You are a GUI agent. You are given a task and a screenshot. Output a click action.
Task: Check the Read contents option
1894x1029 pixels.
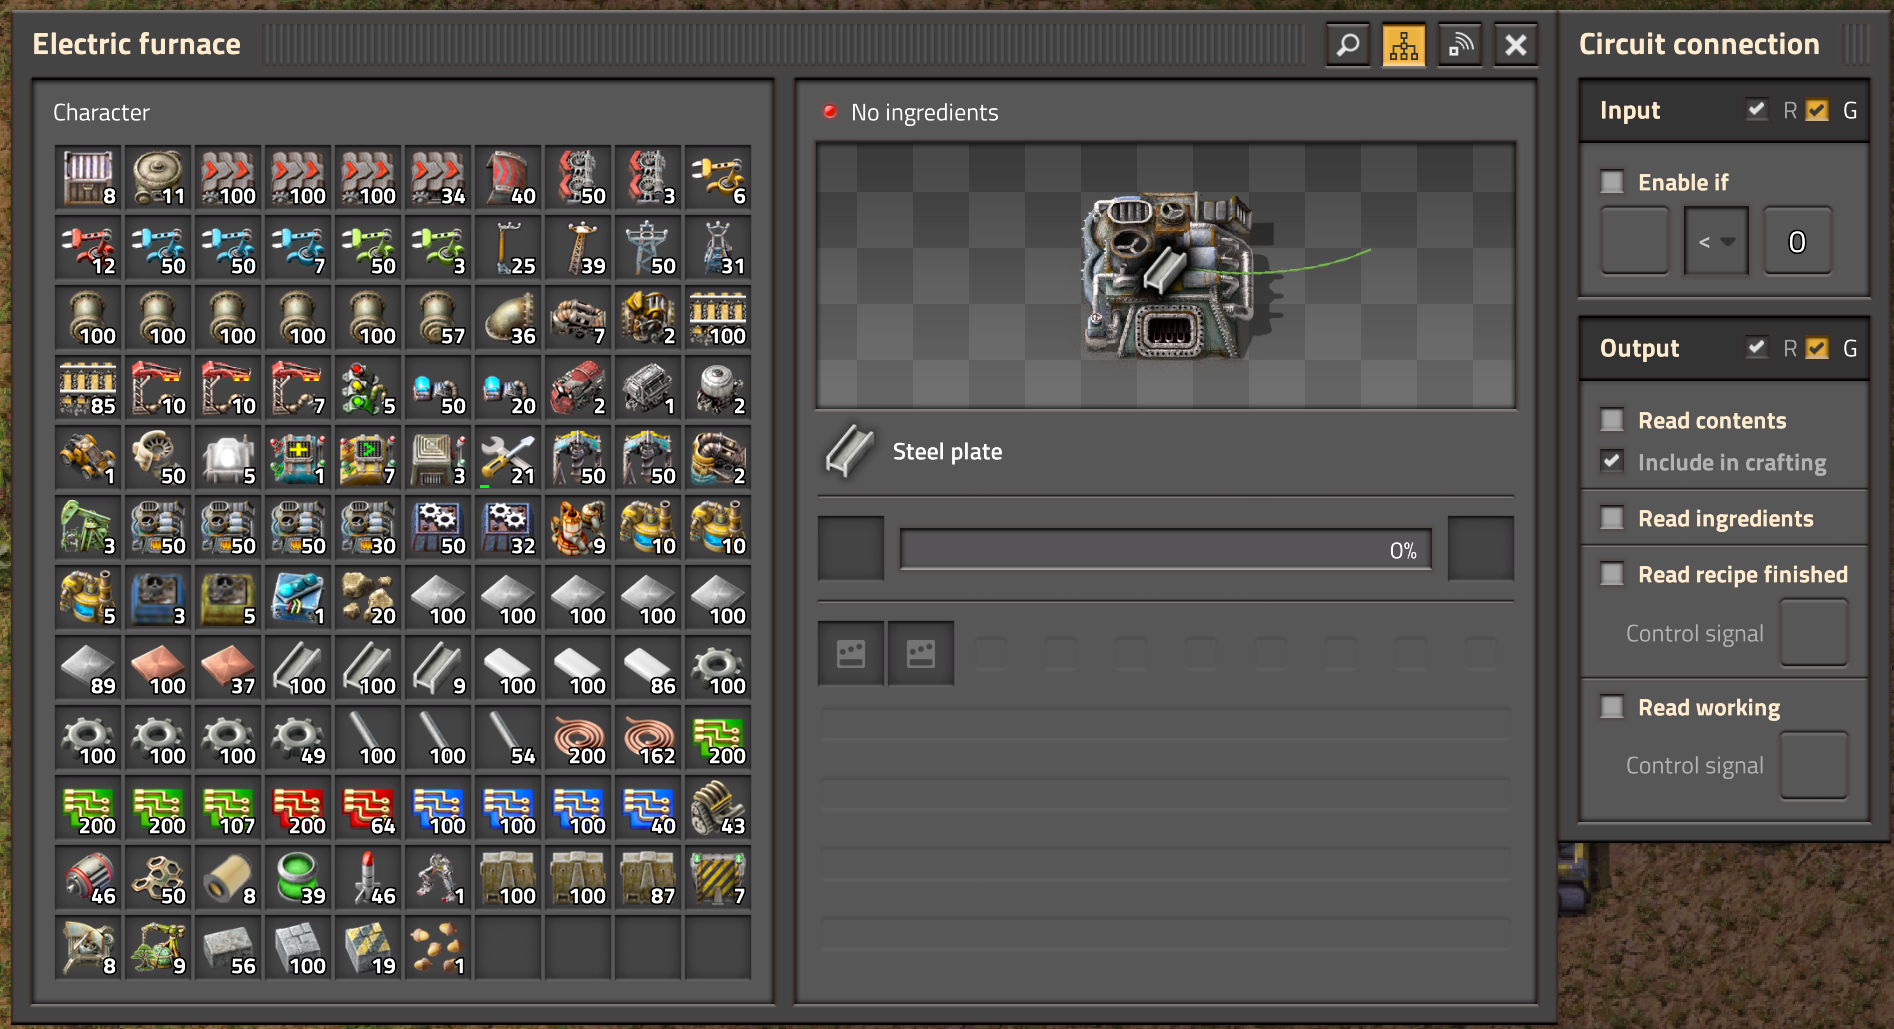[x=1612, y=420]
